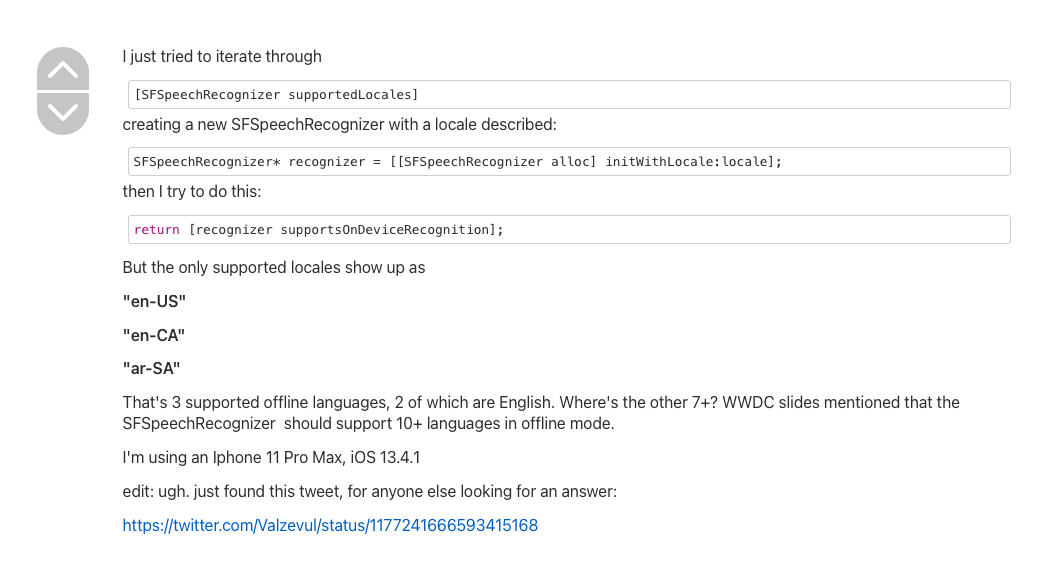Click the bold "ar-SA" locale text
The height and width of the screenshot is (572, 1047).
pyautogui.click(x=152, y=368)
